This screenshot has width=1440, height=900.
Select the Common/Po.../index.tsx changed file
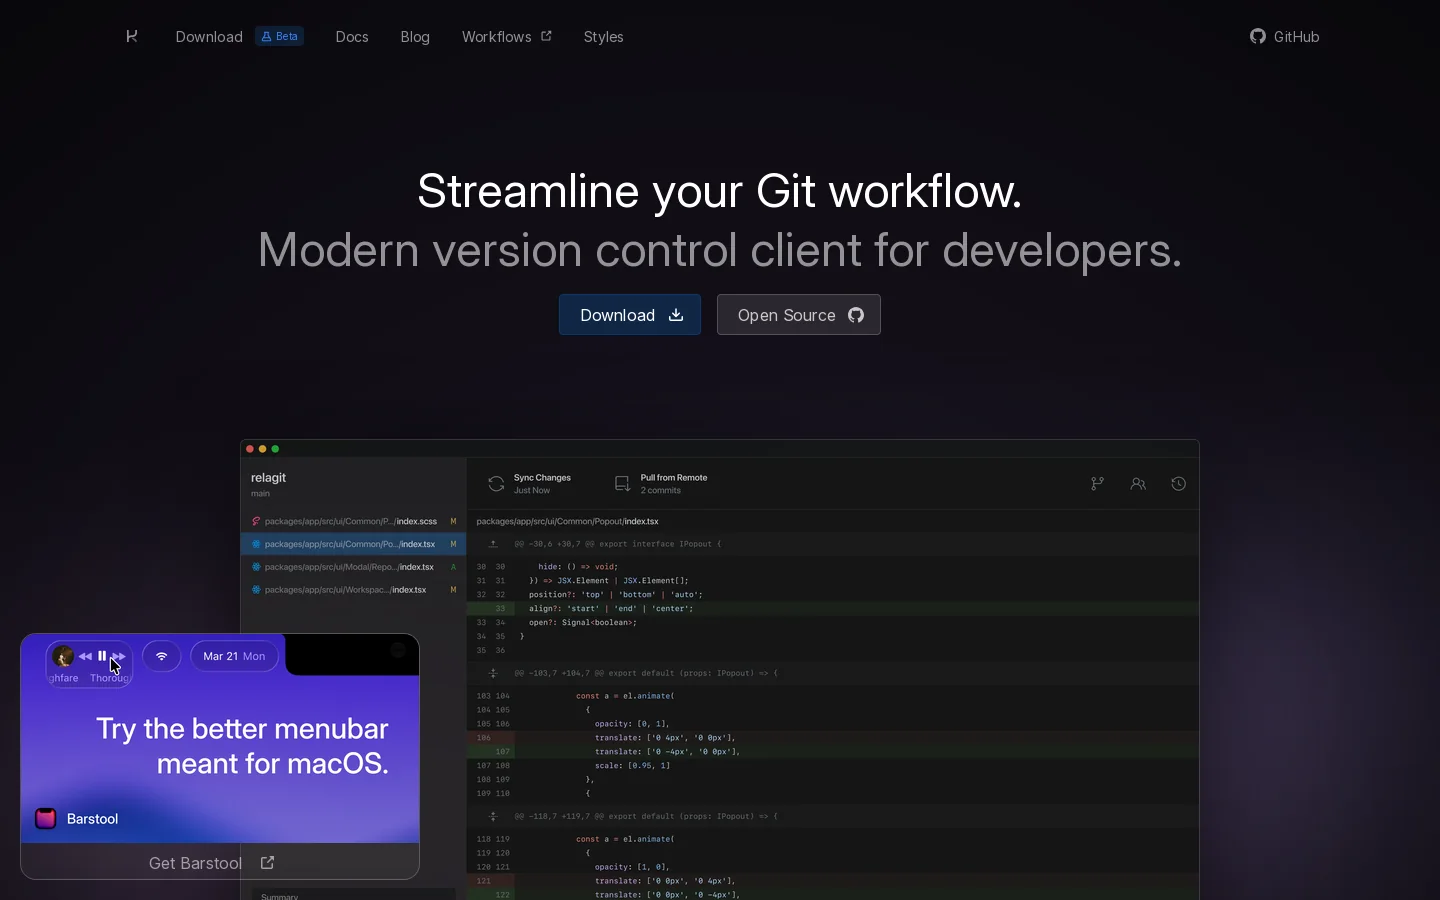(x=354, y=544)
